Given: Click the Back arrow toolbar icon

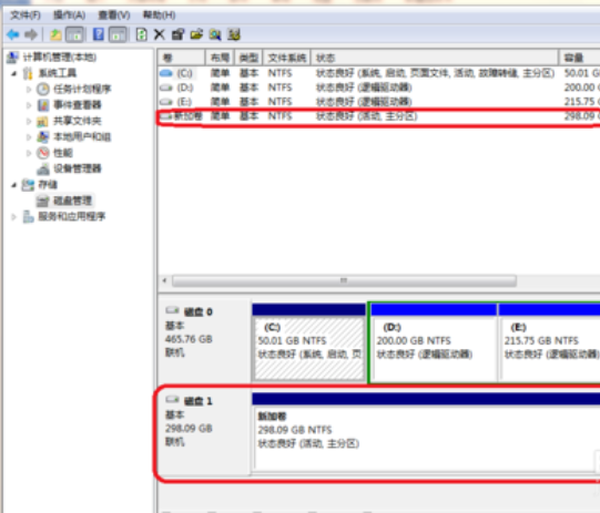Looking at the screenshot, I should click(12, 34).
